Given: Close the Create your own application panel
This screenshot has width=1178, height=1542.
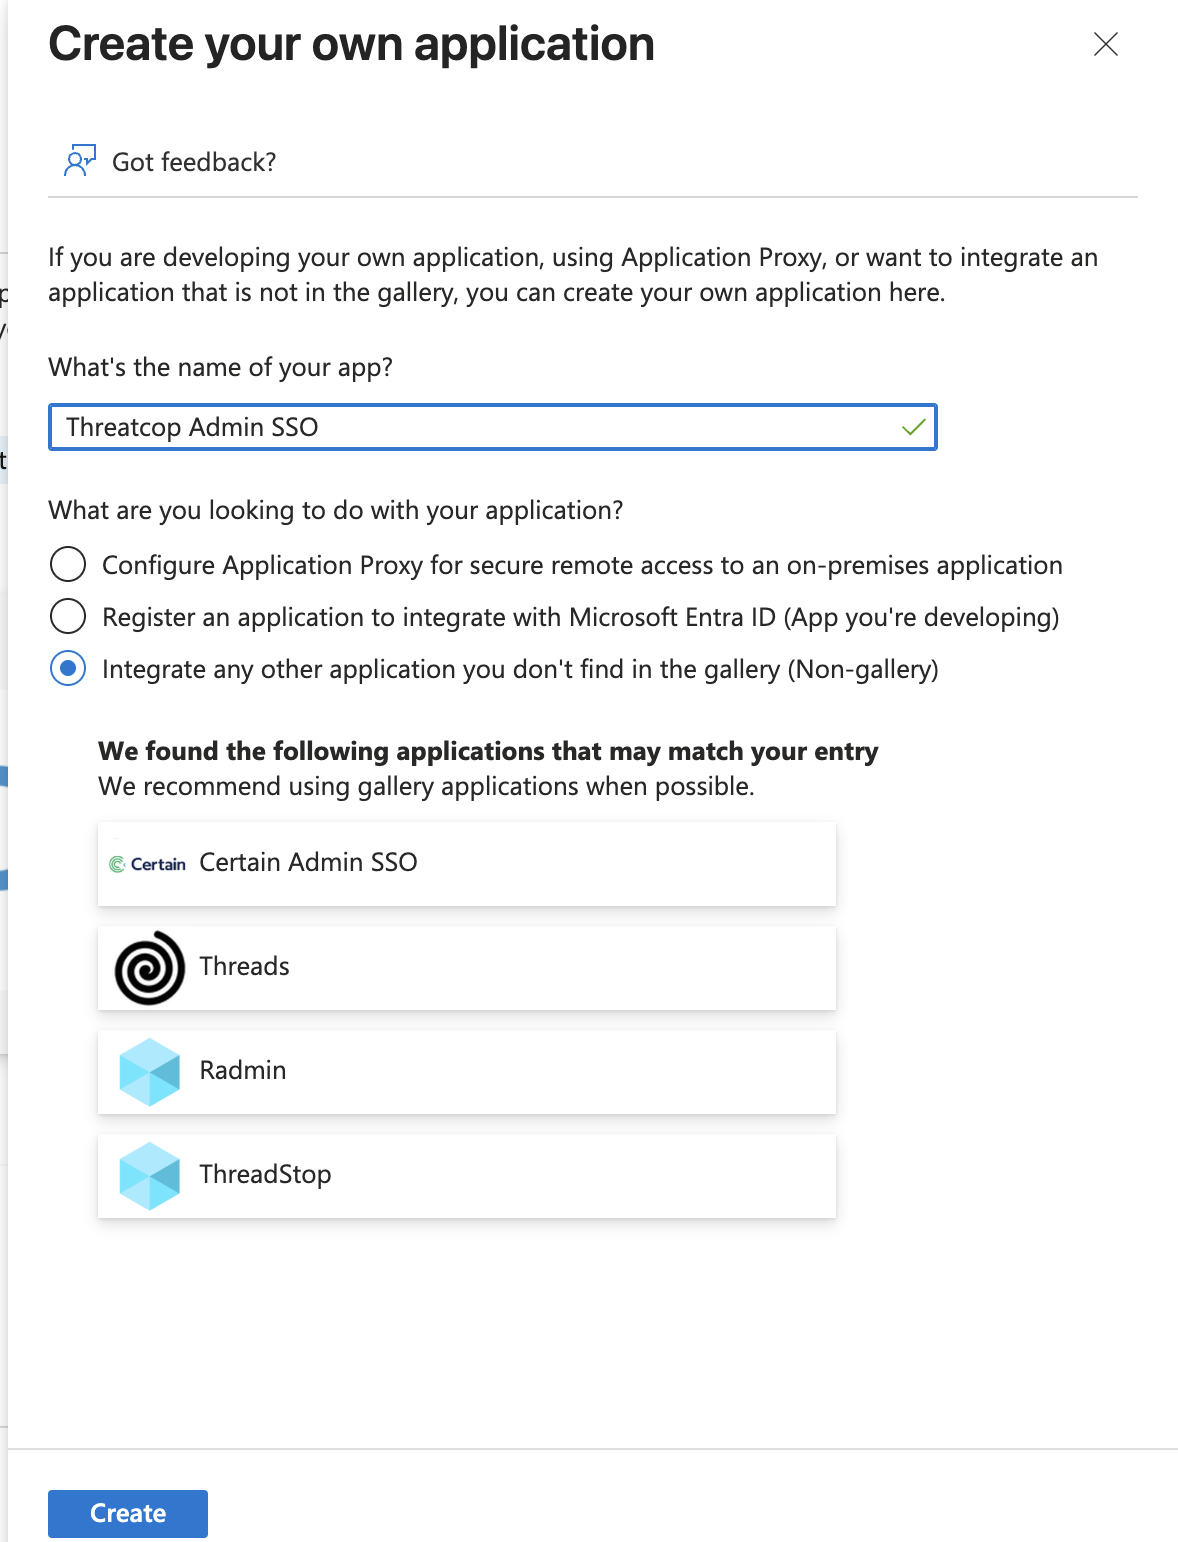Looking at the screenshot, I should (x=1106, y=44).
